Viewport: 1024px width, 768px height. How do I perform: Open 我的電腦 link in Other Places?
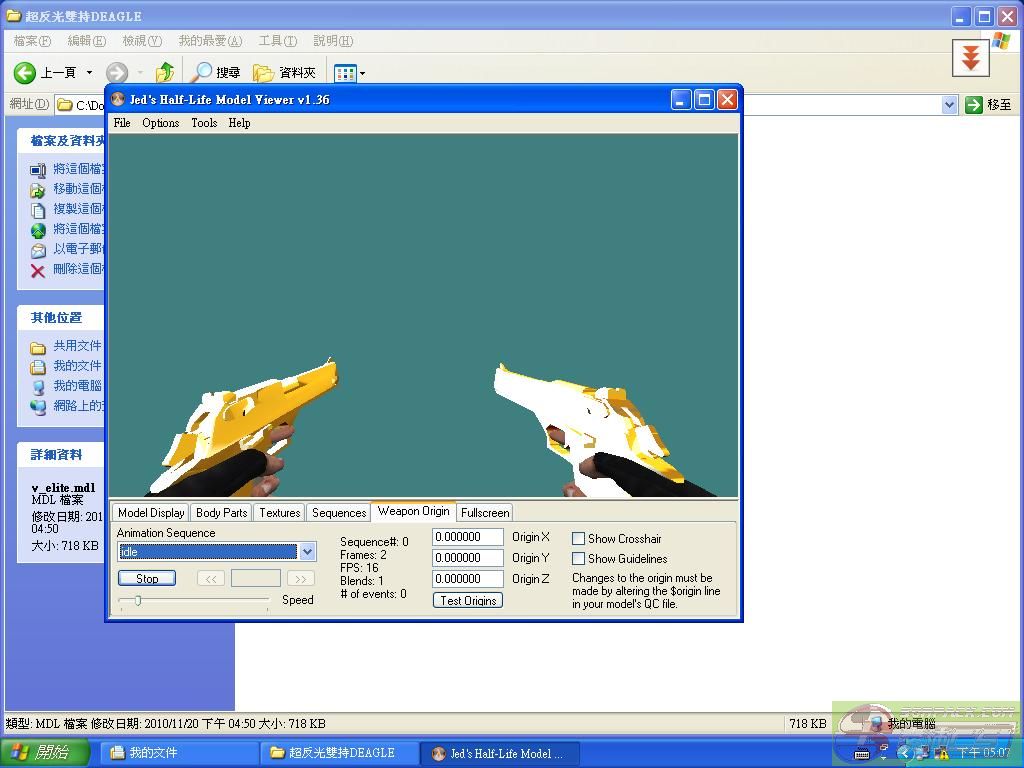pos(77,386)
